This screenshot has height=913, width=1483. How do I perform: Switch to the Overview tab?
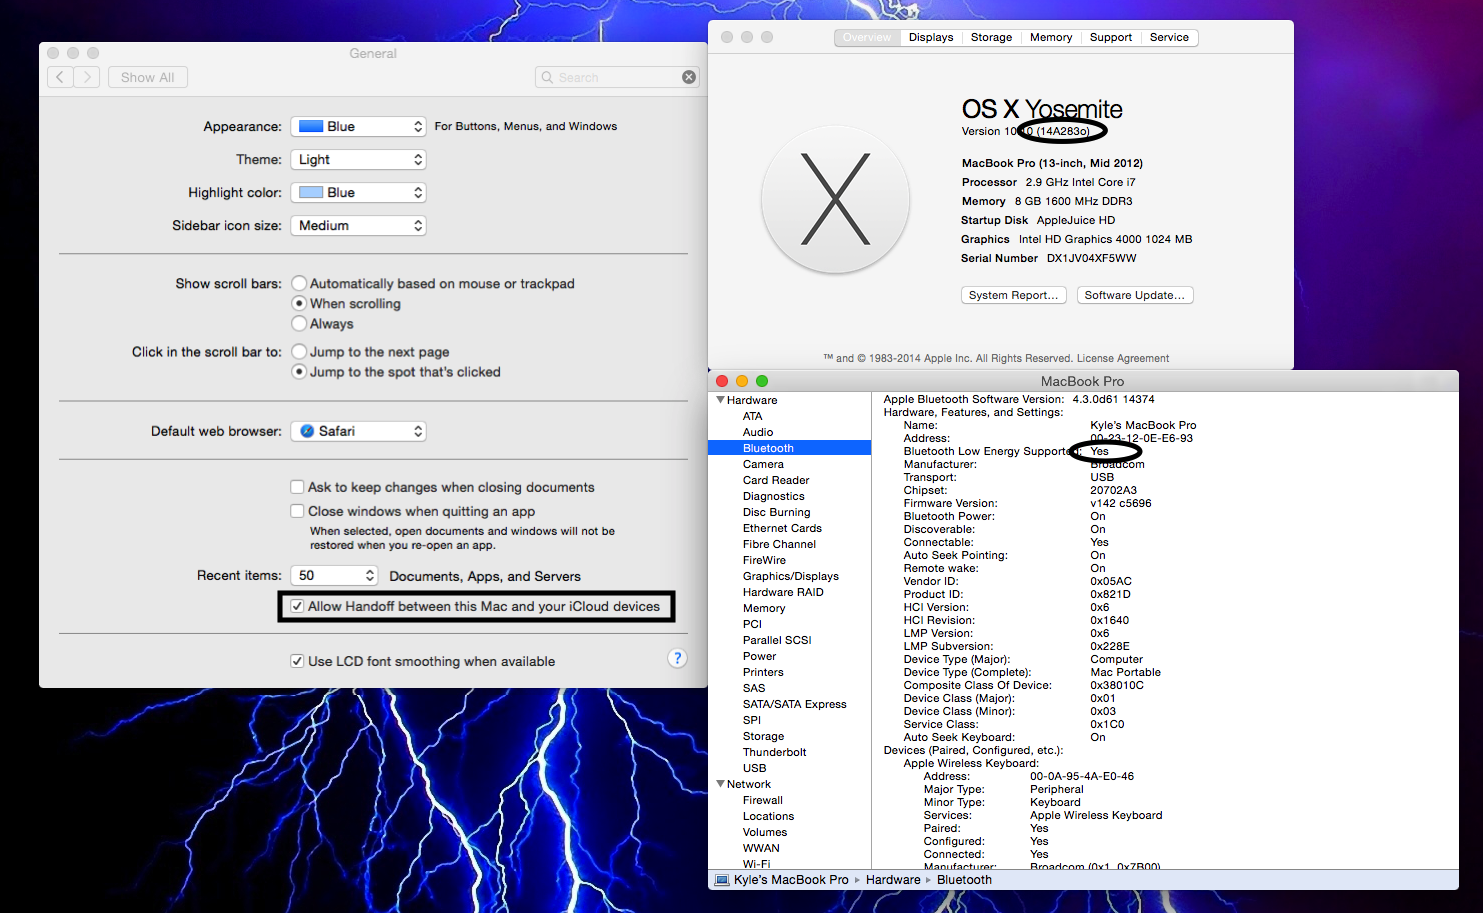[866, 37]
